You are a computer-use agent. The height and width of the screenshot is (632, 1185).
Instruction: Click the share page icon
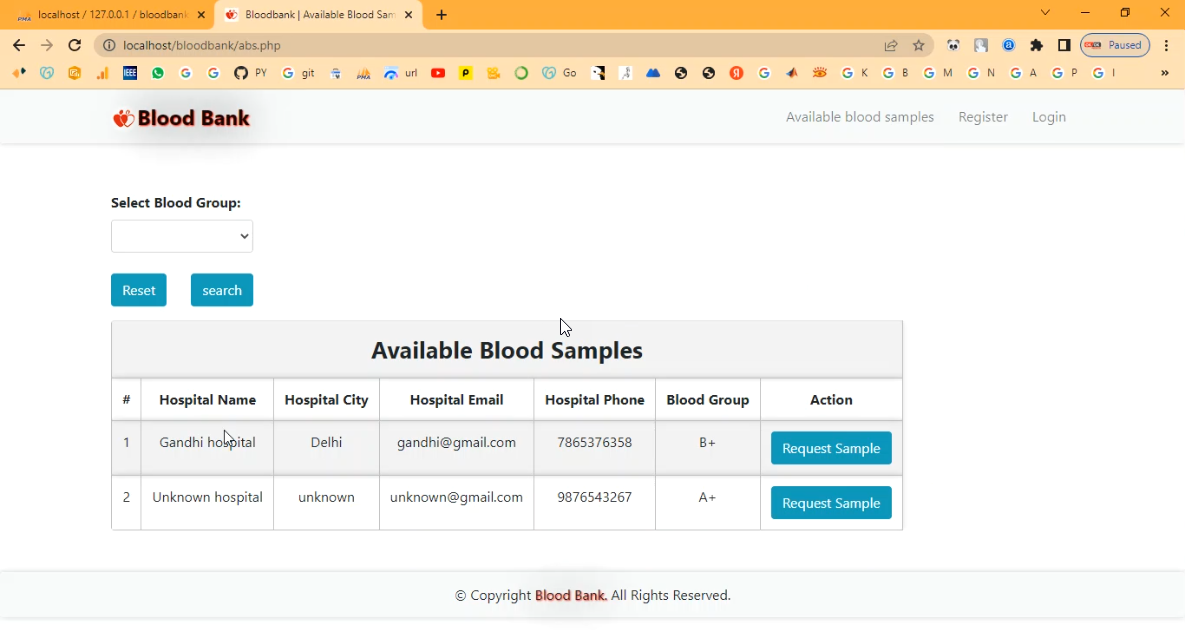pos(891,45)
